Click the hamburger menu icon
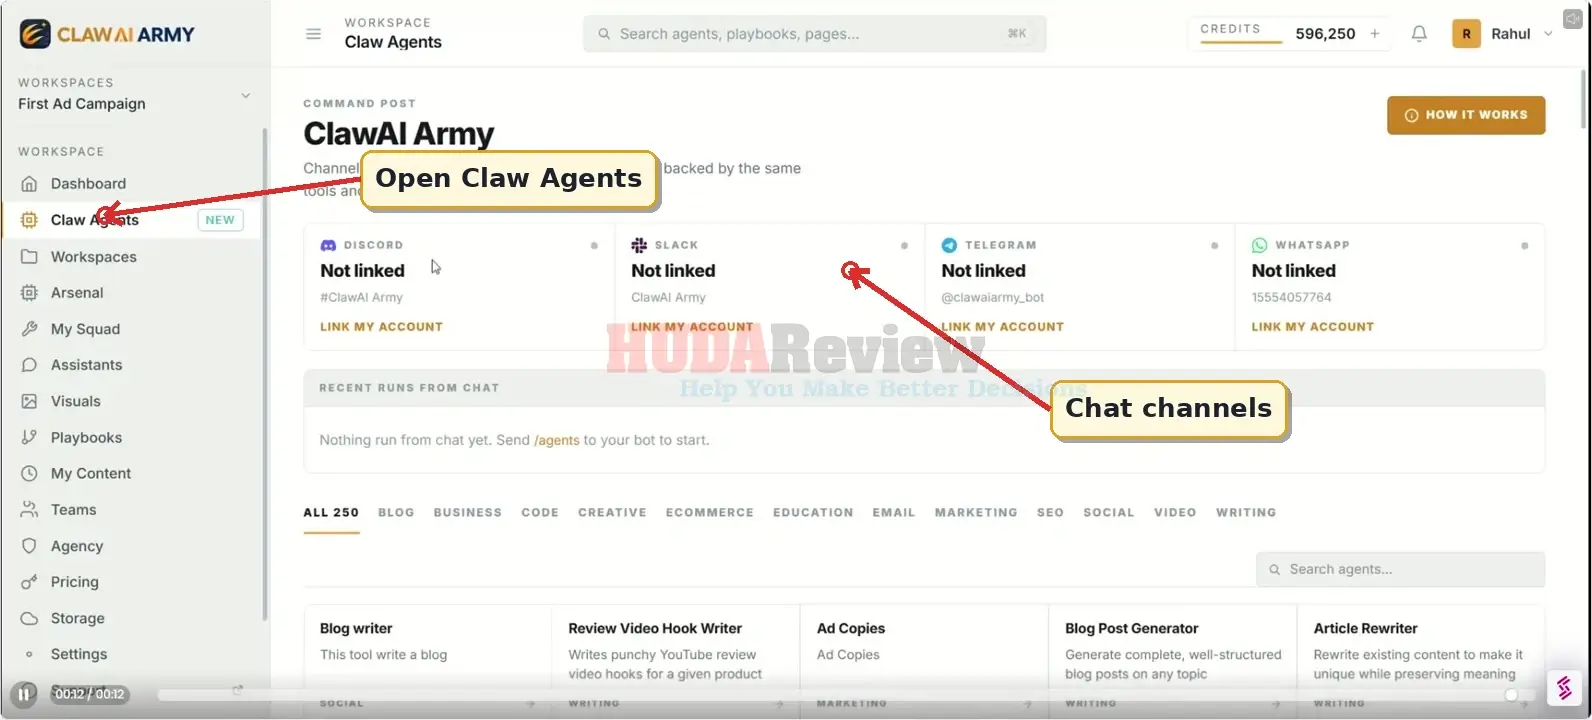 click(x=313, y=34)
